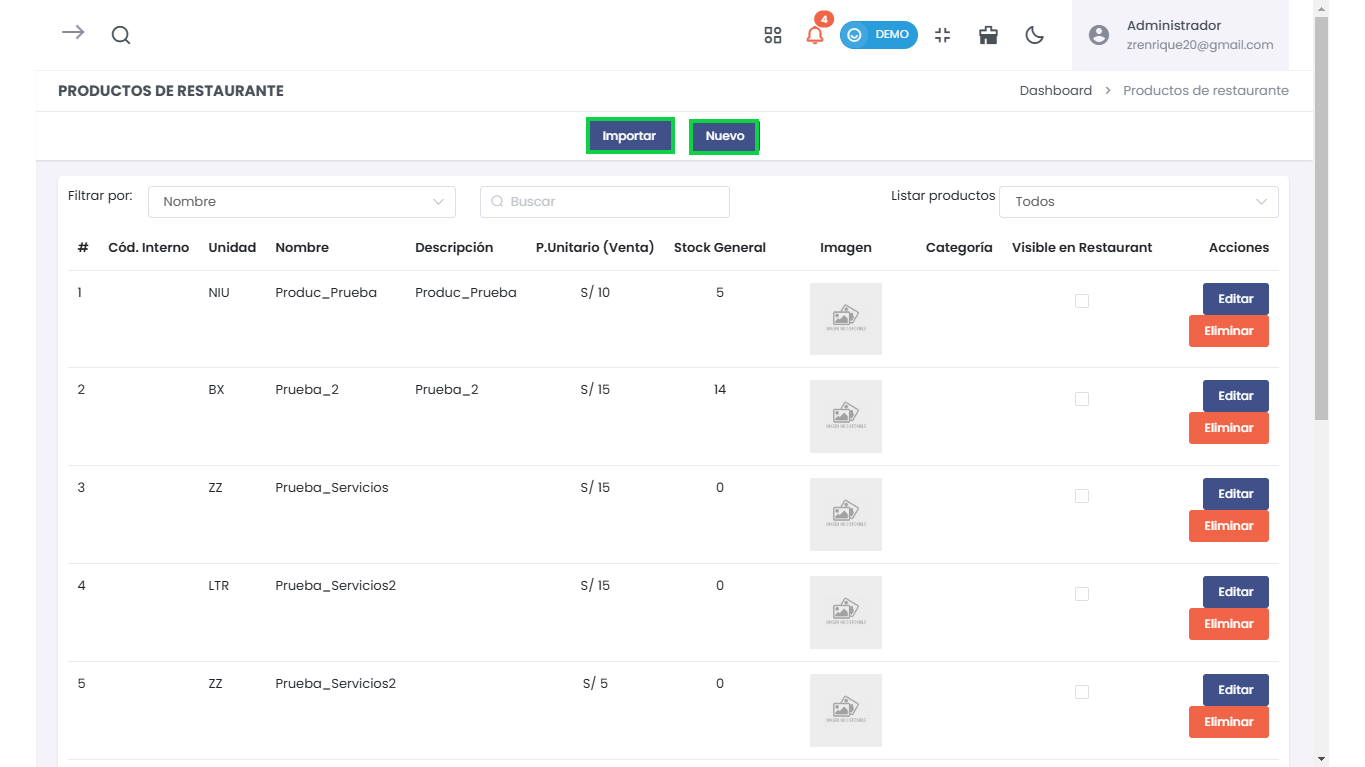
Task: Click the Administrador user avatar icon
Action: pyautogui.click(x=1099, y=35)
